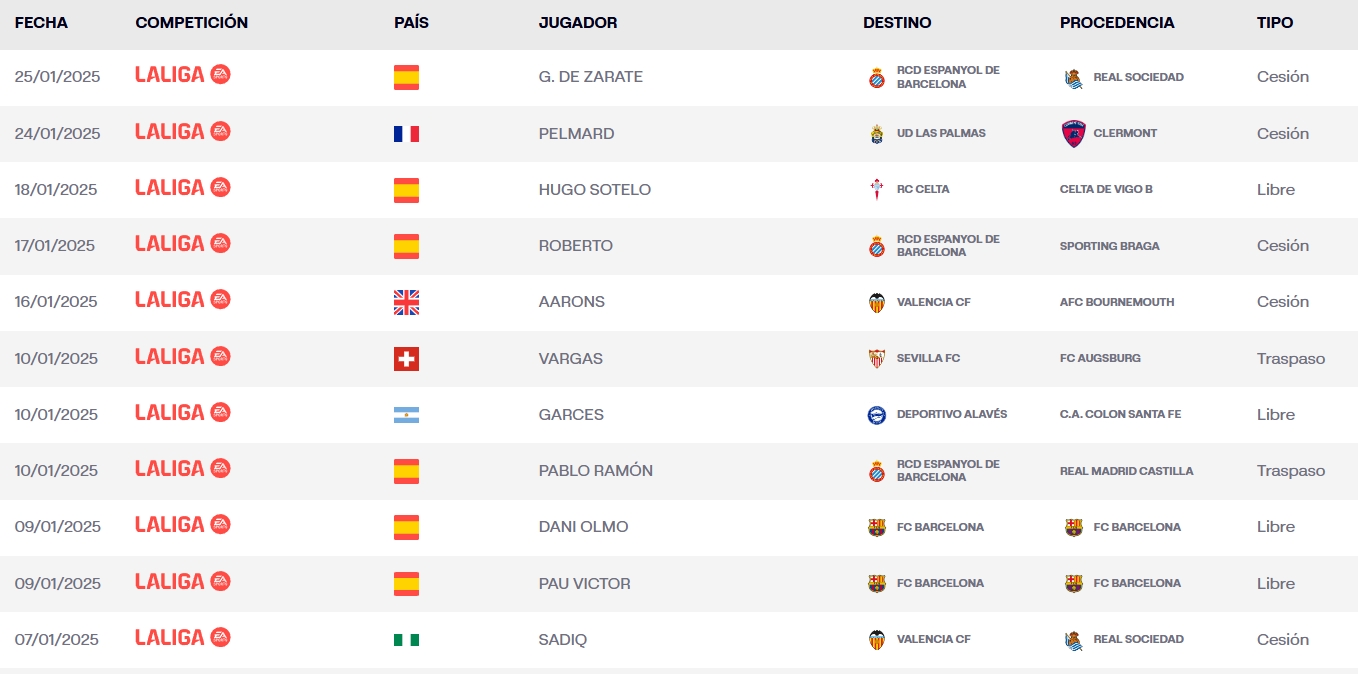1358x674 pixels.
Task: Click the Argentine flag beside Garces
Action: 406,415
